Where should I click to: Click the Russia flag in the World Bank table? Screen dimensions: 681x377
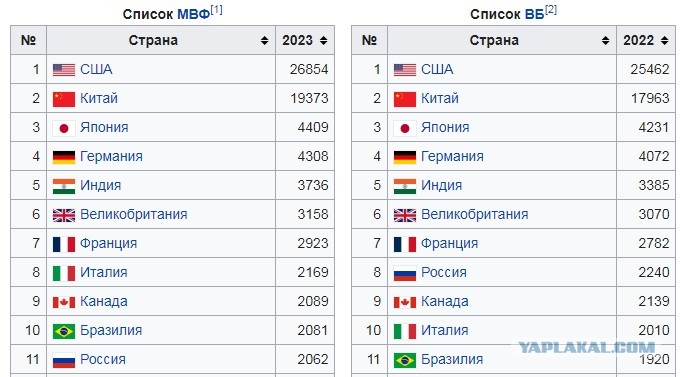coord(405,273)
